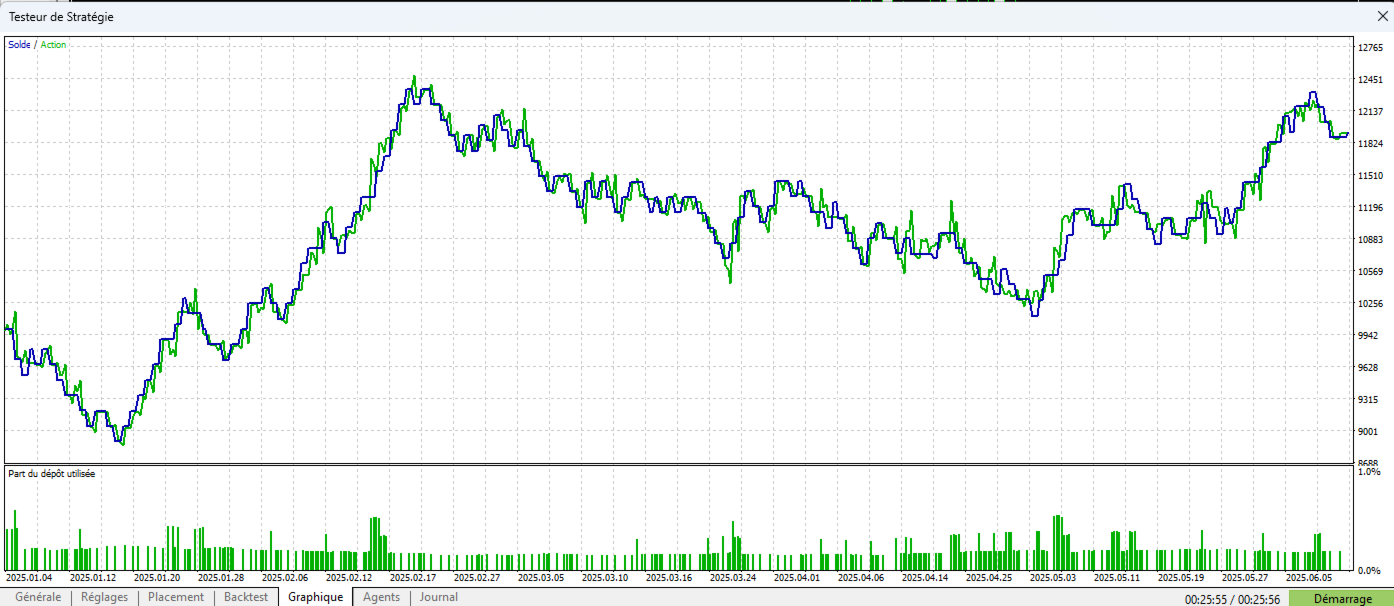1394x606 pixels.
Task: Click the 2025.04.25 date label
Action: click(989, 577)
